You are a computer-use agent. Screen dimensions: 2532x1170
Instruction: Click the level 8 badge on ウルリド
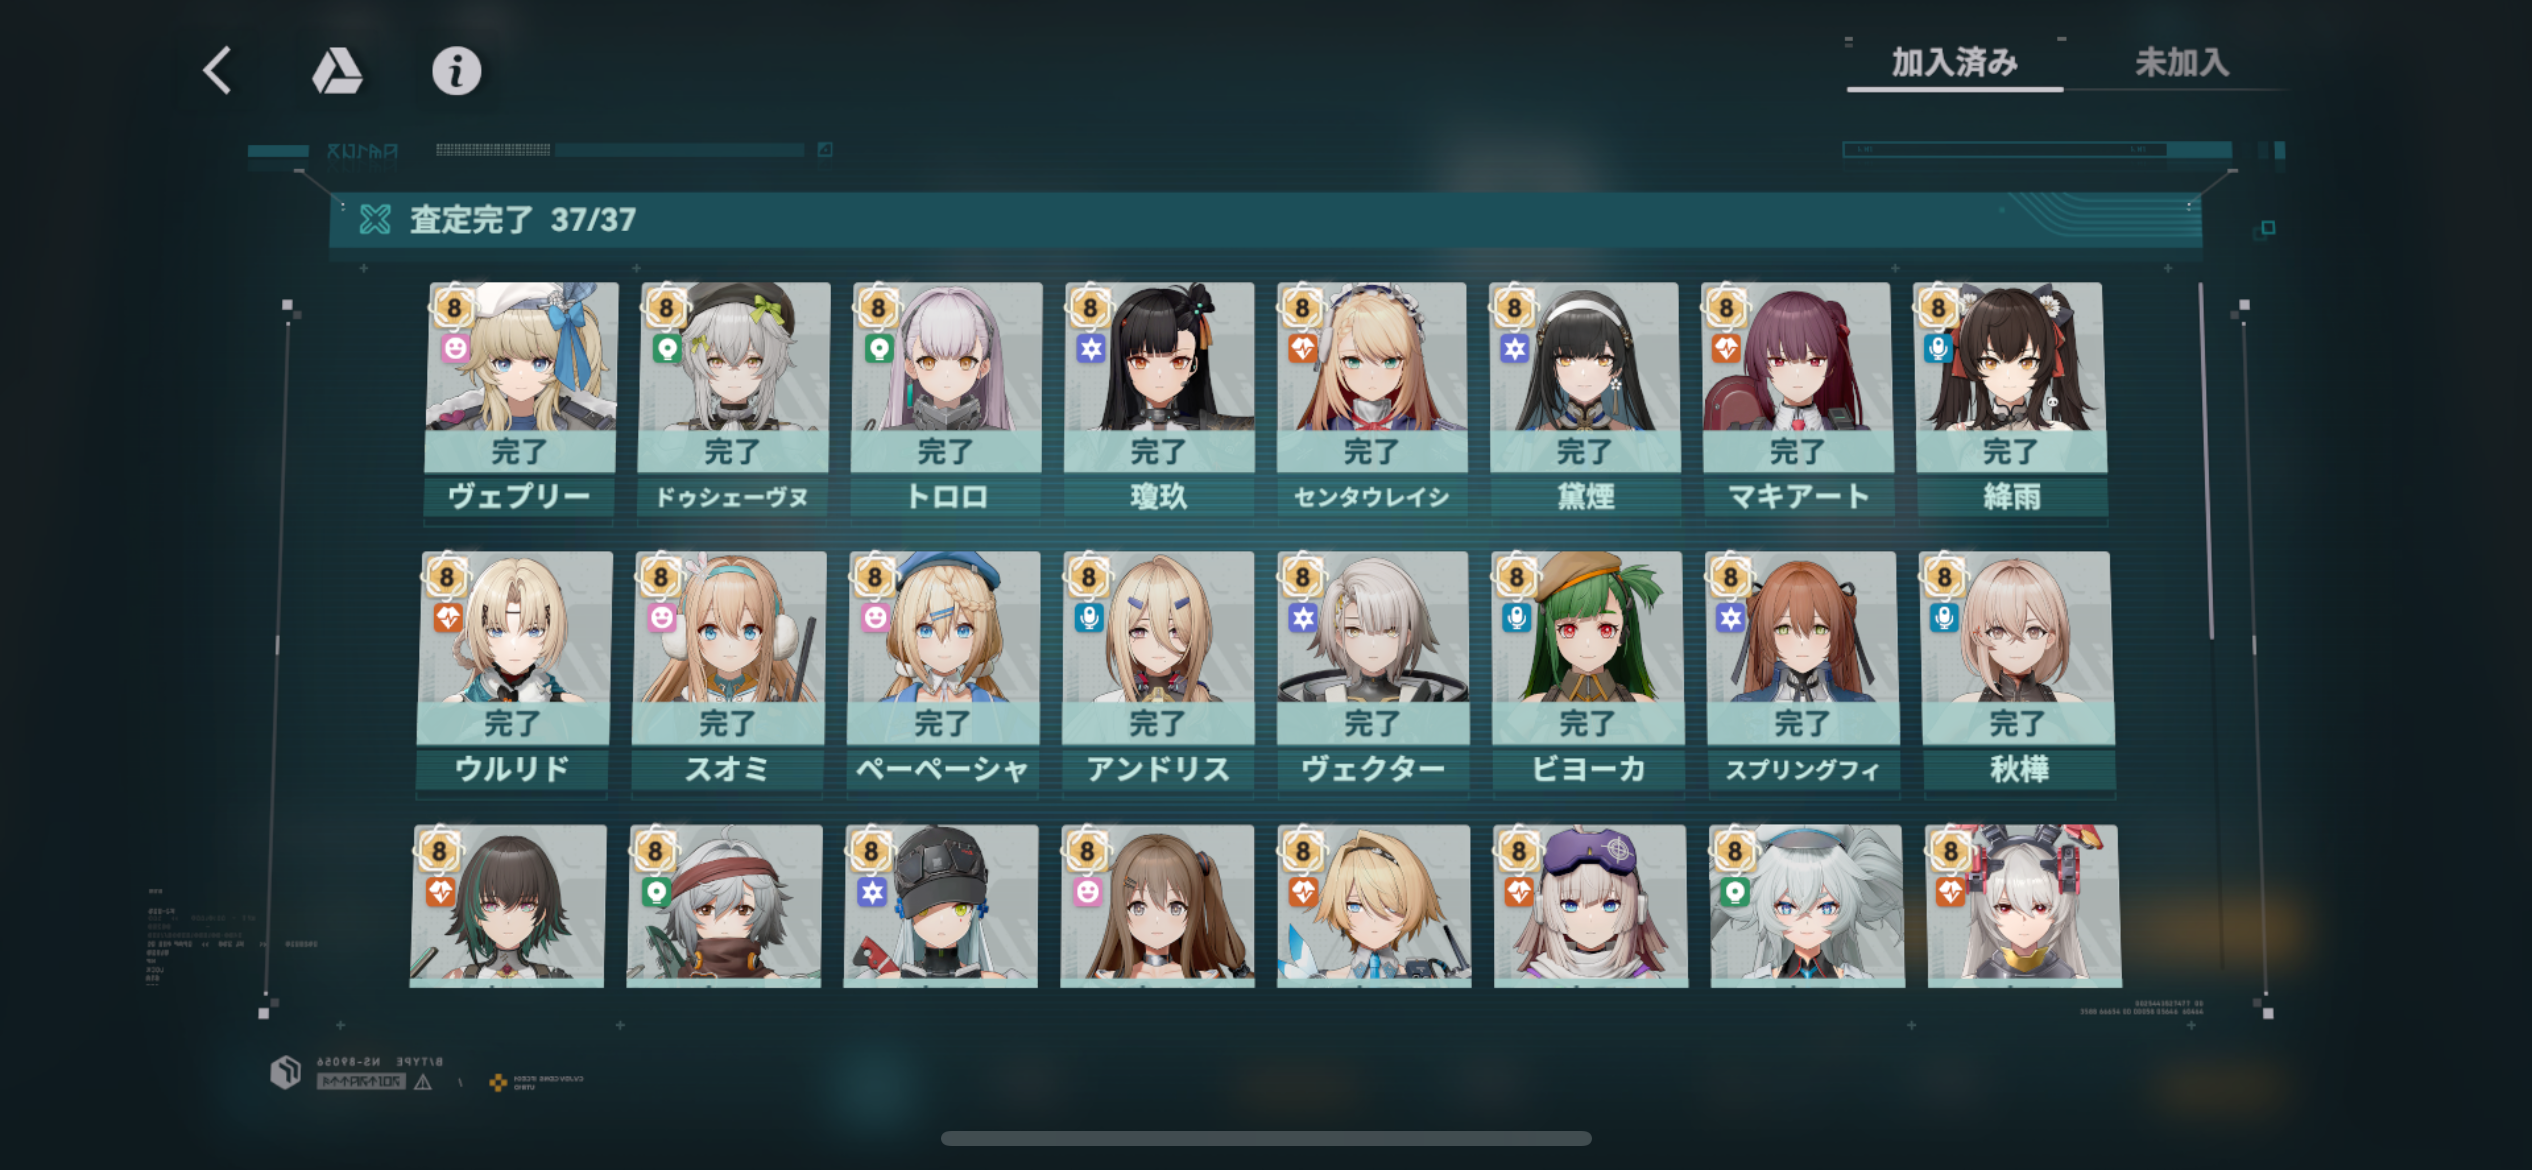447,576
